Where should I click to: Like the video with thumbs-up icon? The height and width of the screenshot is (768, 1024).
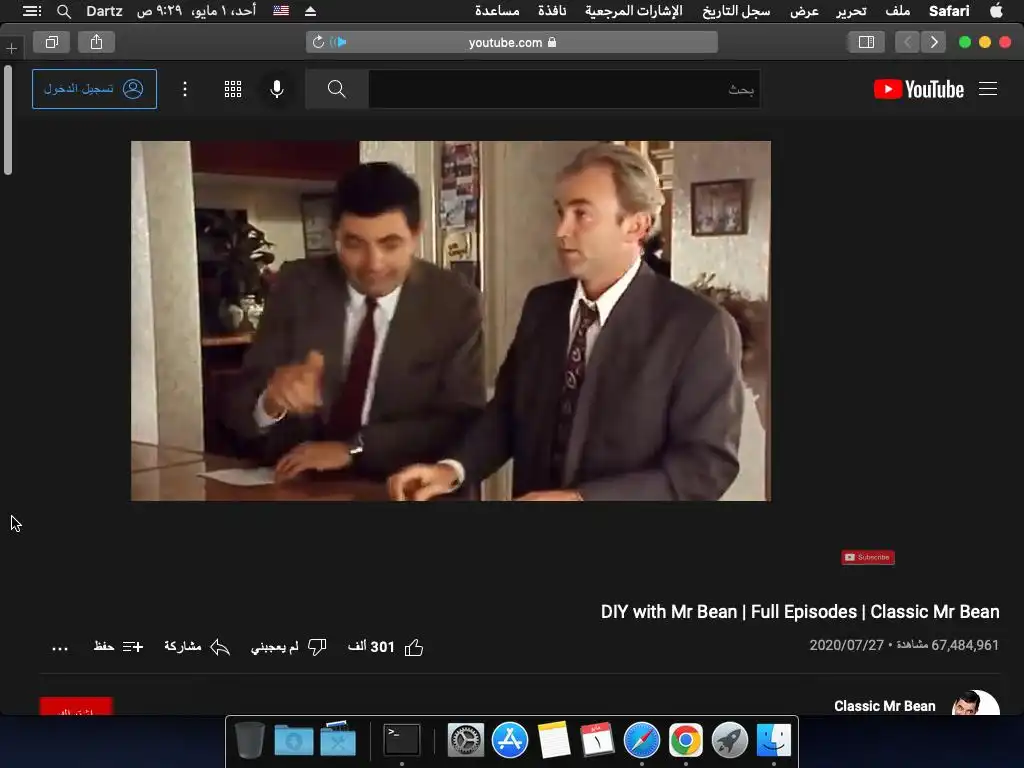[x=414, y=647]
